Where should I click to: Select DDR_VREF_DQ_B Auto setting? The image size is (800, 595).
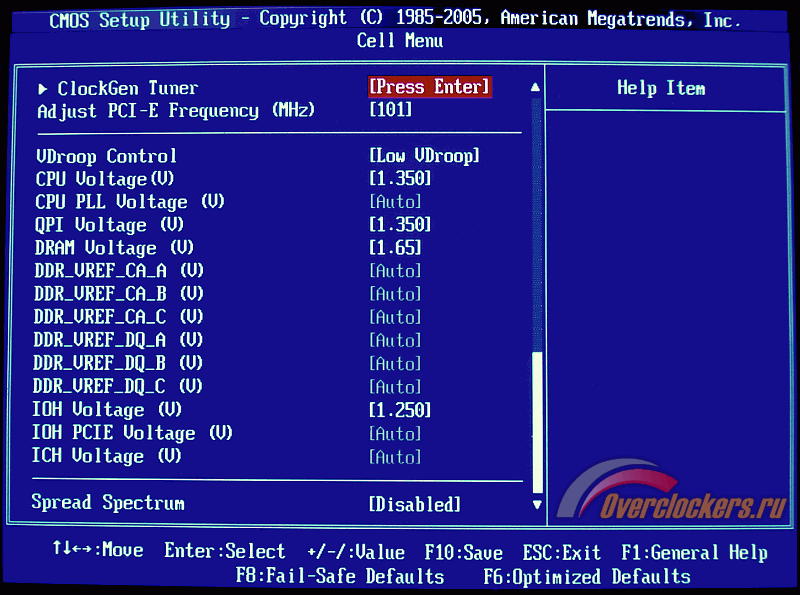tap(395, 364)
